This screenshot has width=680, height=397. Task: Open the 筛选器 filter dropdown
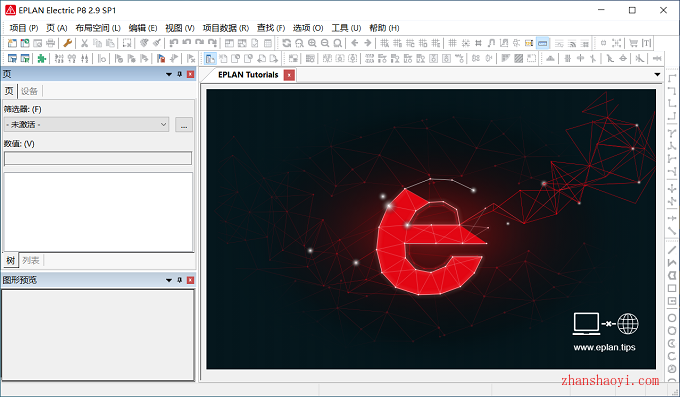click(86, 125)
